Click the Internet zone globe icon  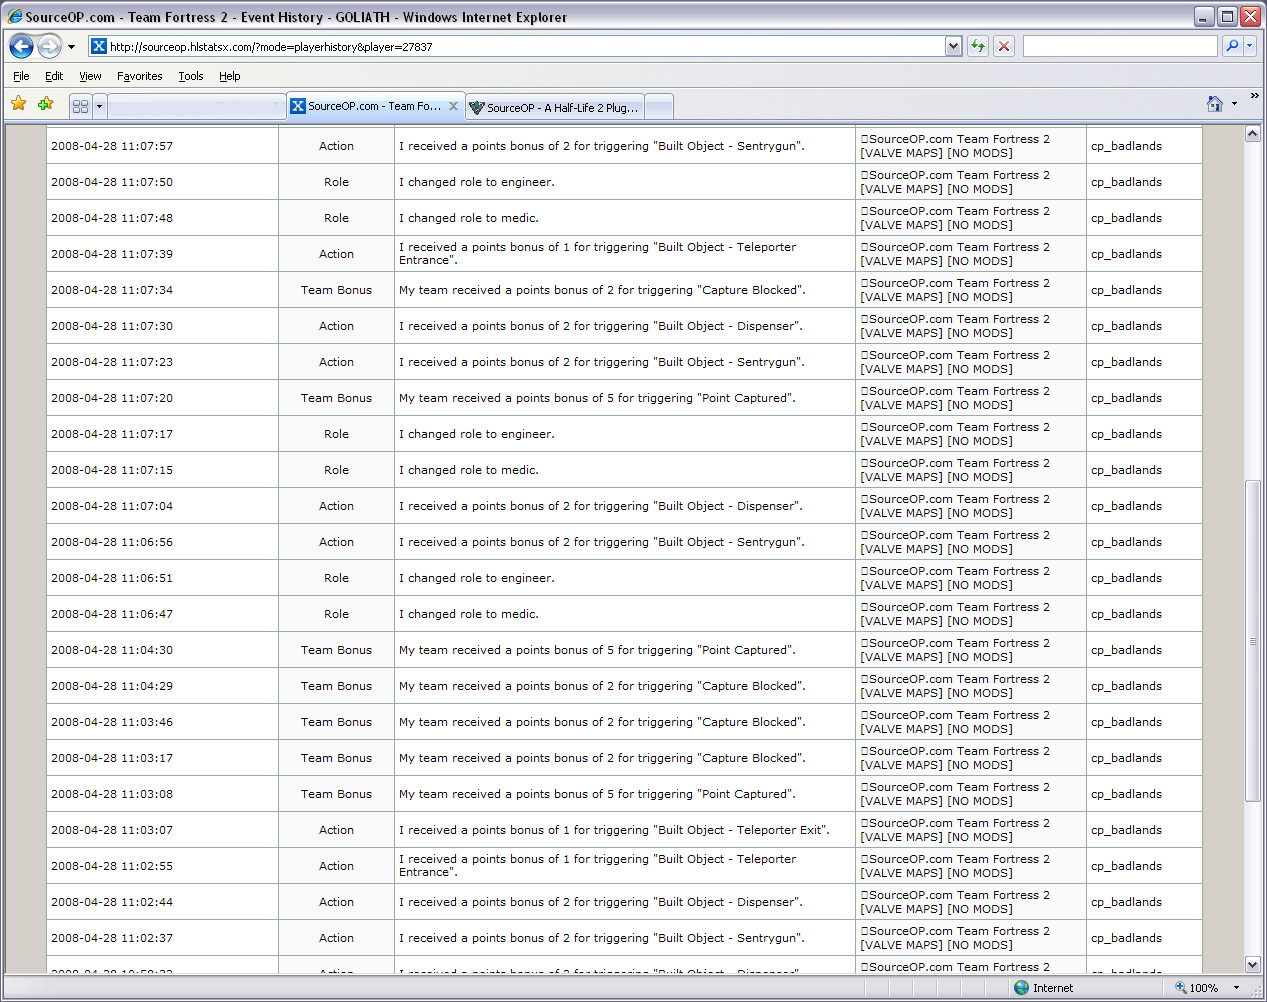(x=1021, y=988)
